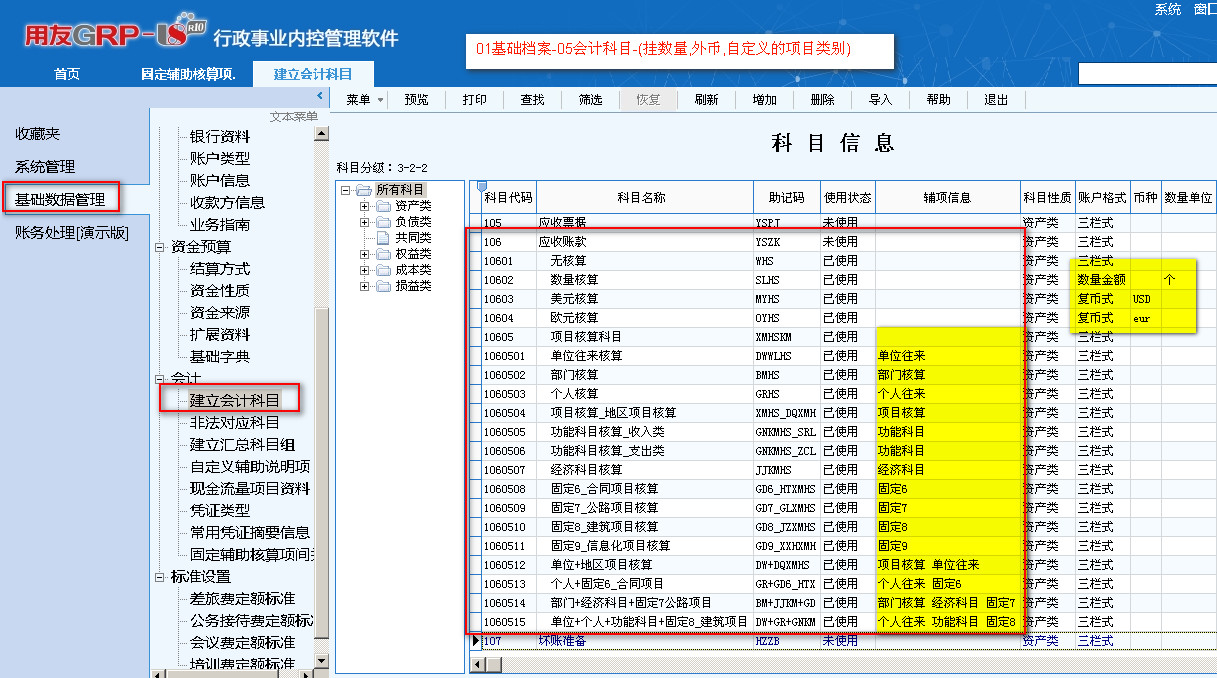Open the 菜单 dropdown in toolbar
This screenshot has width=1217, height=678.
click(x=365, y=100)
